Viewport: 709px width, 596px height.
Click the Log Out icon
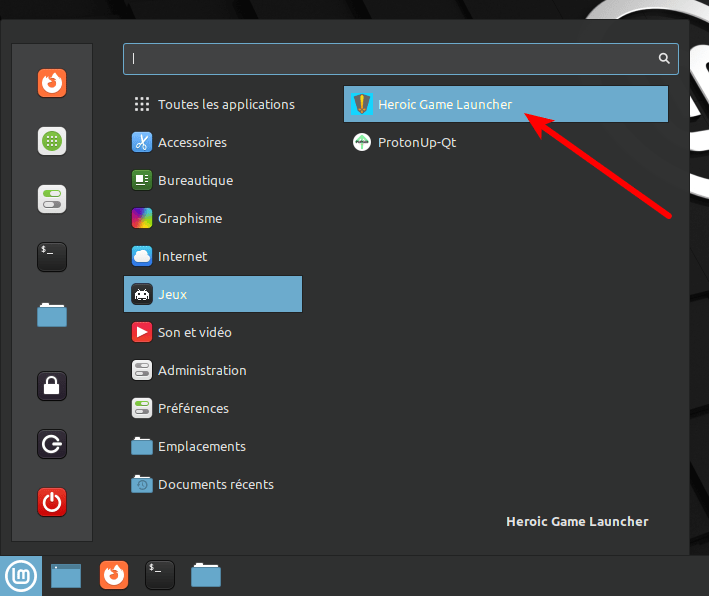click(52, 444)
